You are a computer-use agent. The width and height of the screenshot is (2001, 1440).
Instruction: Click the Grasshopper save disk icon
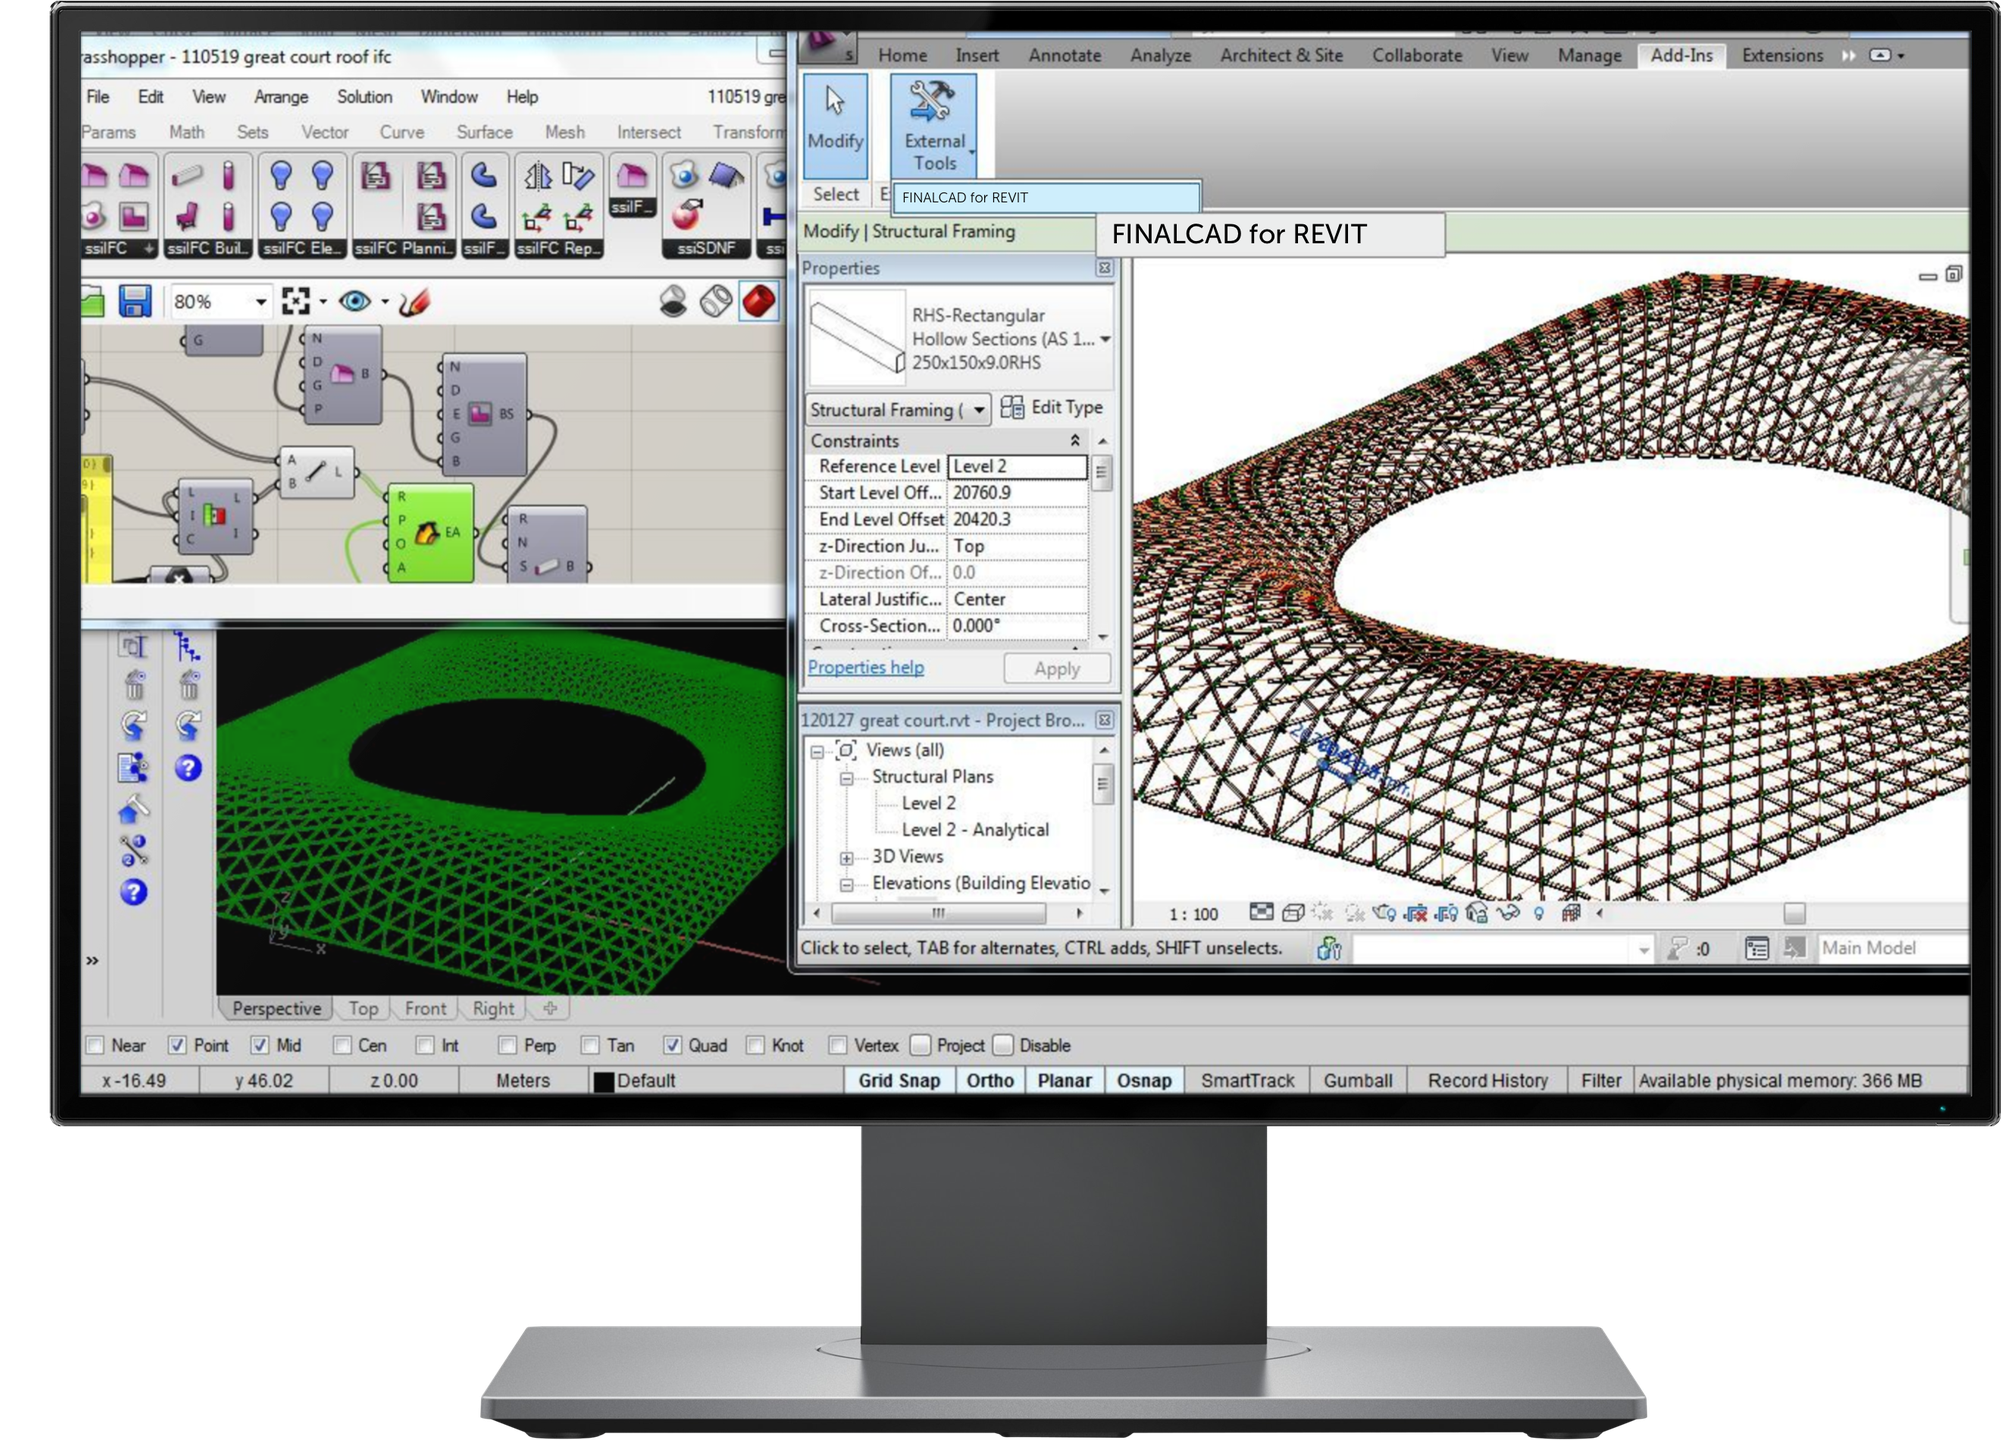pos(135,301)
